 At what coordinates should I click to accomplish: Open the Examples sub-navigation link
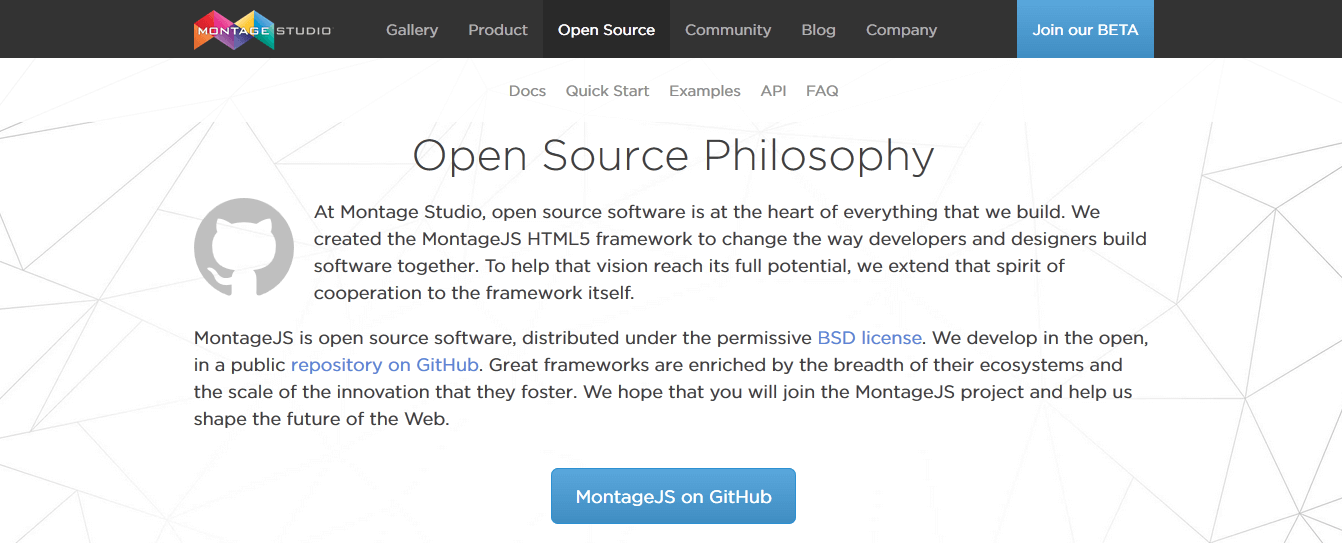pos(705,91)
